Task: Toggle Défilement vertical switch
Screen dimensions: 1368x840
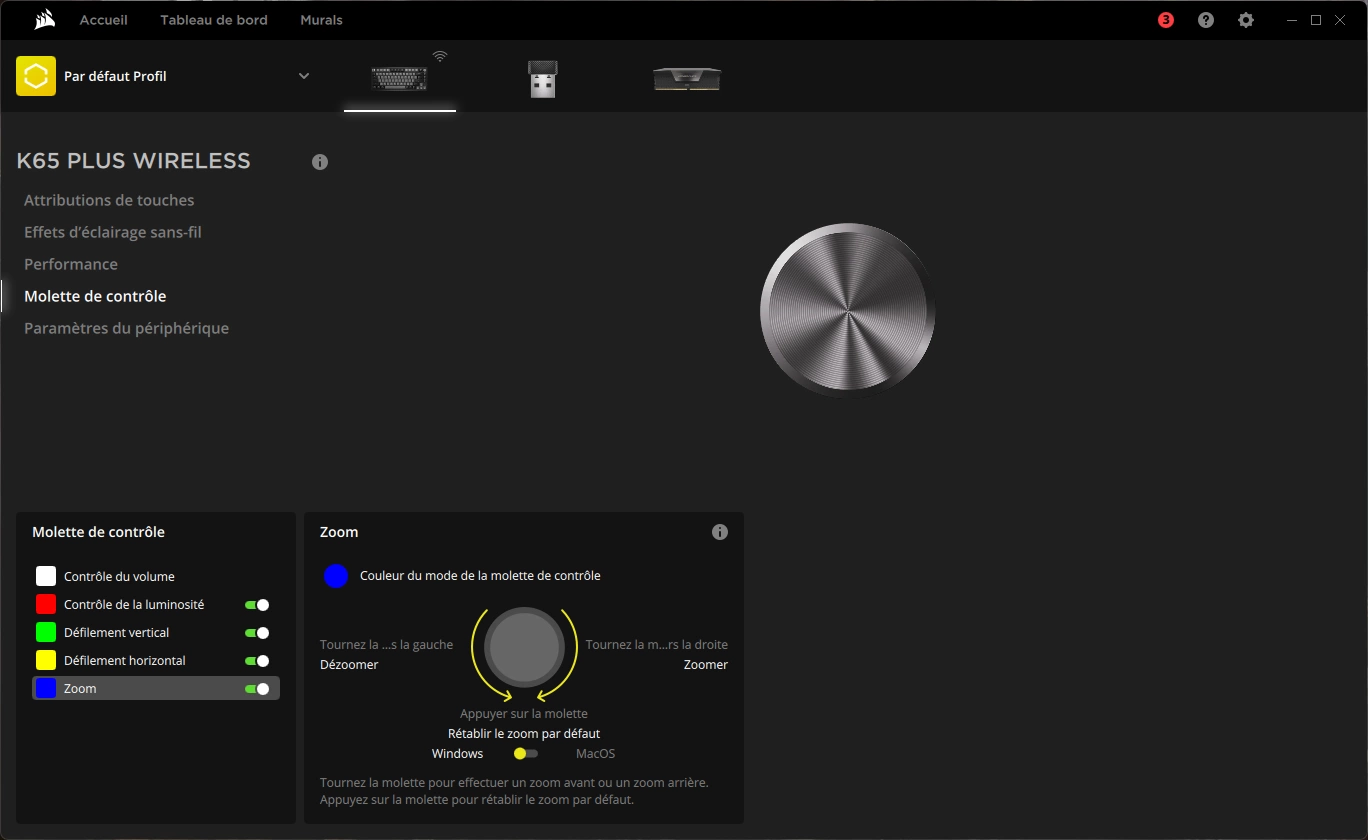Action: 257,633
